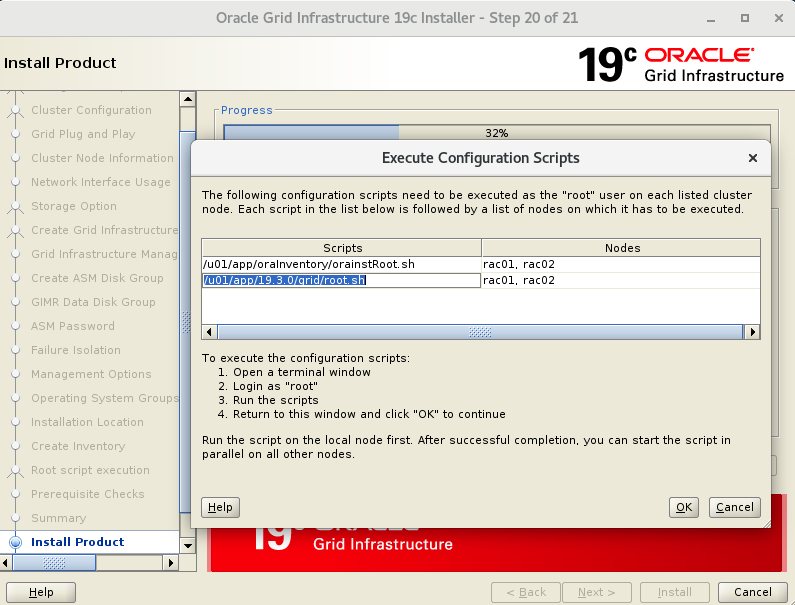Screen dimensions: 795x605
Task: Click sidebar horizontal scroll left arrow
Action: (x=6, y=563)
